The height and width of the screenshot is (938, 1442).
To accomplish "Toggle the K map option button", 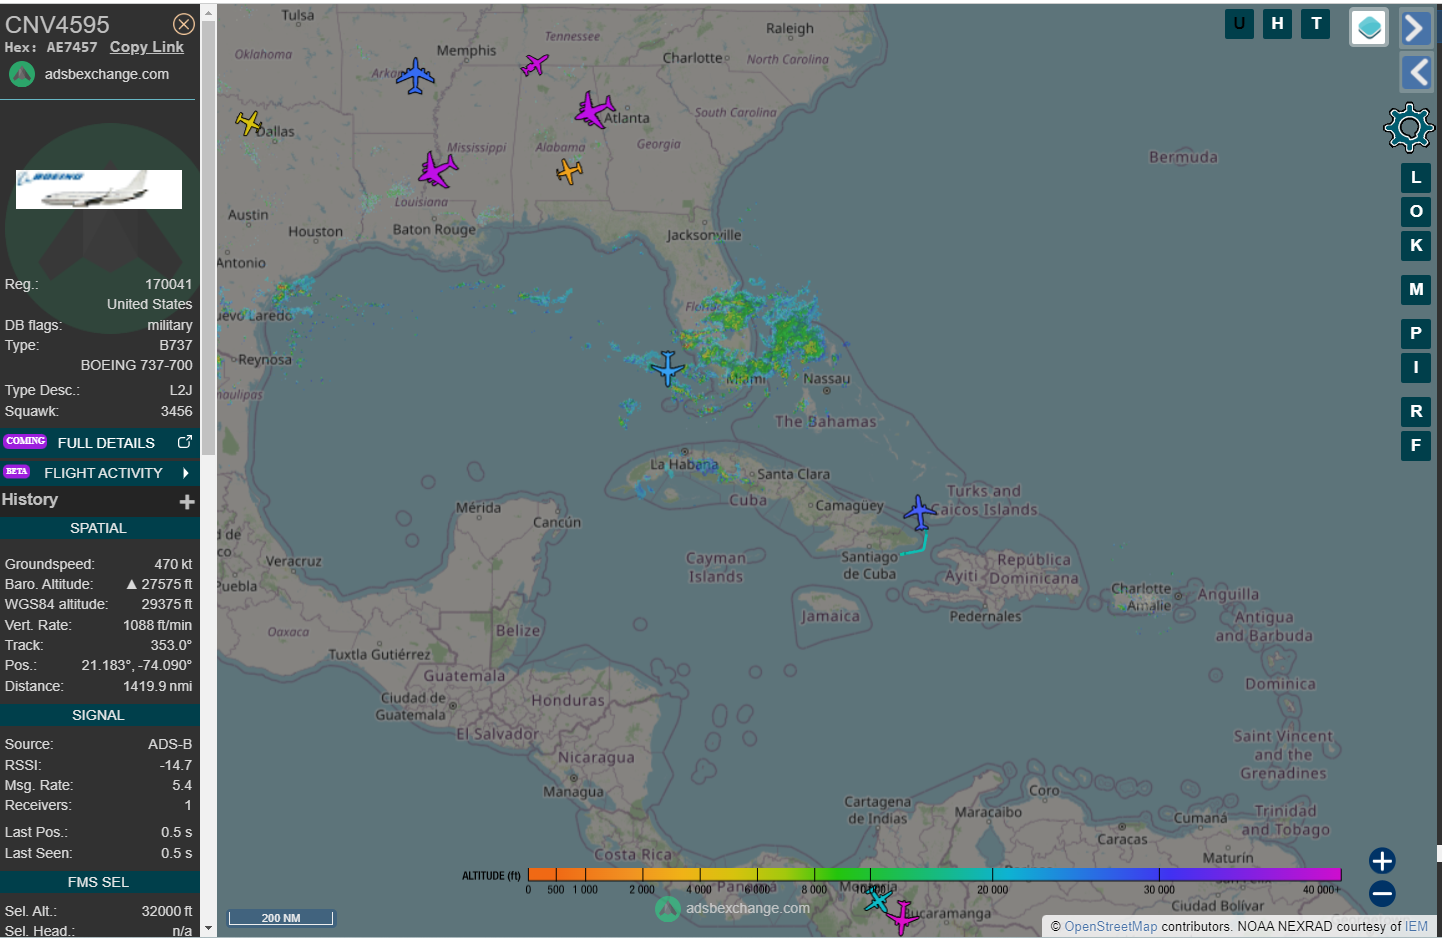I will pos(1416,246).
